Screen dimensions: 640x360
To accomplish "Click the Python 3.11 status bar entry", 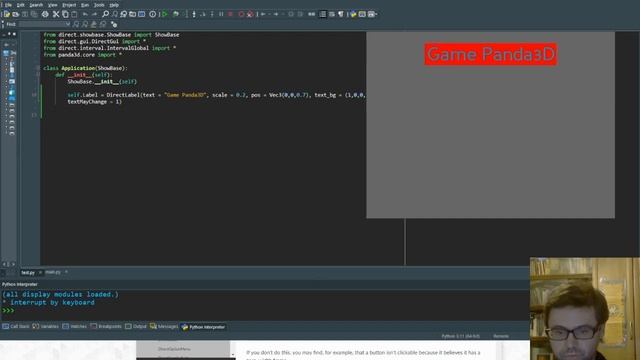I will tap(461, 336).
